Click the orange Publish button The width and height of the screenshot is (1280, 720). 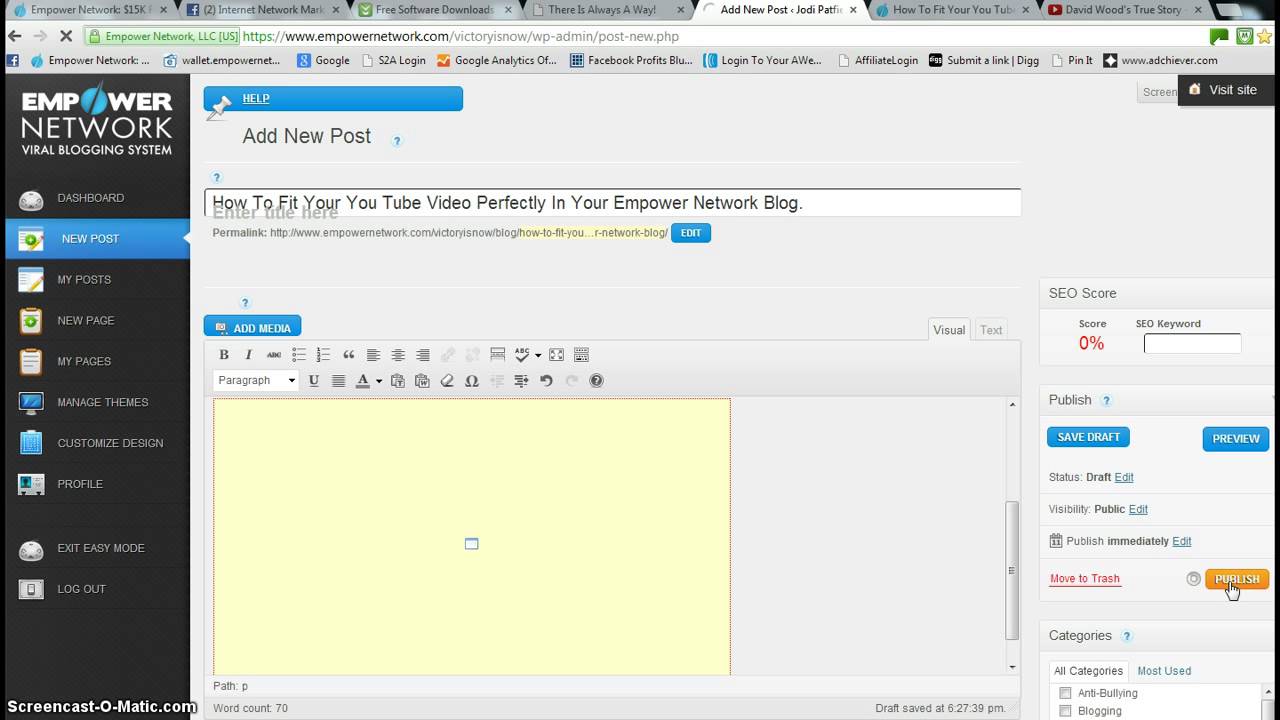click(1237, 579)
